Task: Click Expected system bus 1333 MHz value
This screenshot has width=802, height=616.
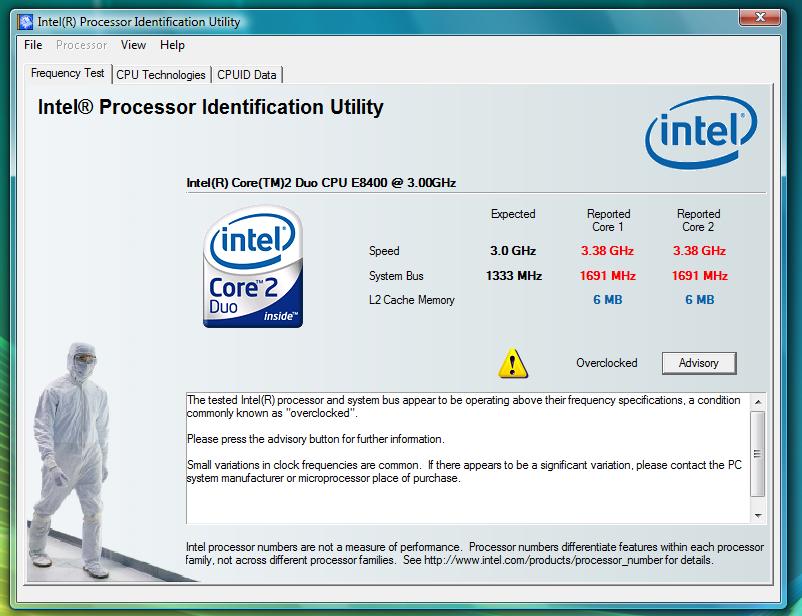Action: point(514,276)
